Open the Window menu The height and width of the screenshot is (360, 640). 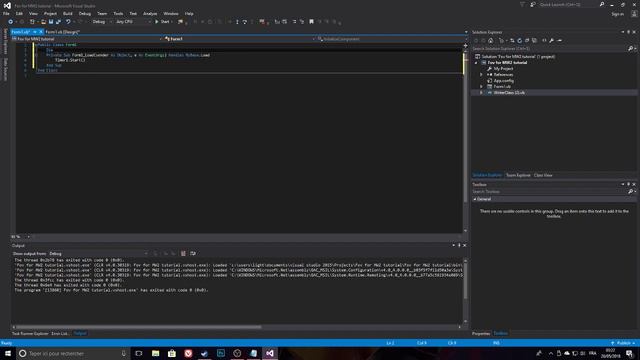pos(171,13)
